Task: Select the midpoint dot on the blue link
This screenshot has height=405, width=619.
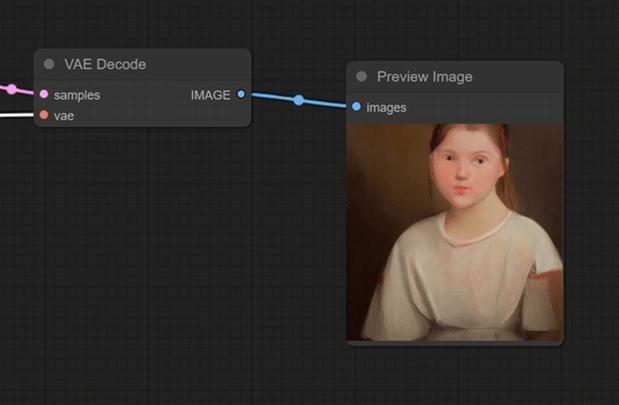Action: coord(298,100)
